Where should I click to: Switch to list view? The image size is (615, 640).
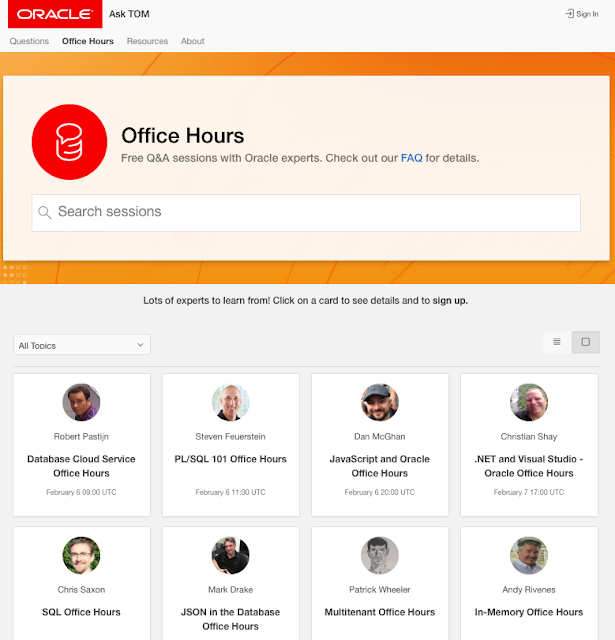click(557, 342)
